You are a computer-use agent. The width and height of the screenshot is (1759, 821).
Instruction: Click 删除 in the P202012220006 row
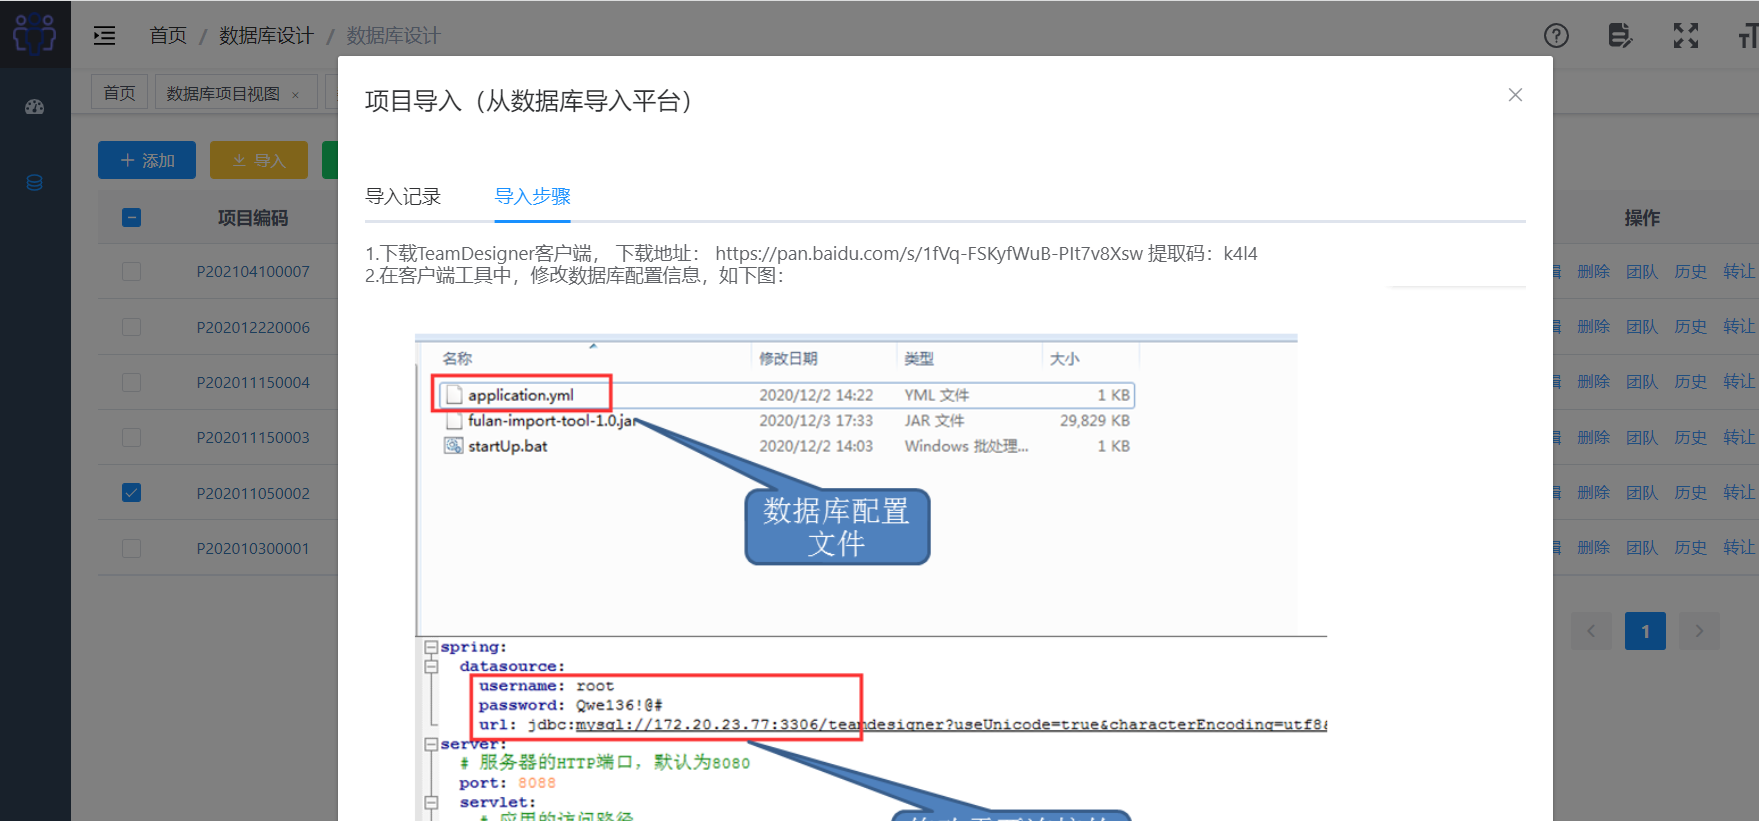coord(1593,327)
